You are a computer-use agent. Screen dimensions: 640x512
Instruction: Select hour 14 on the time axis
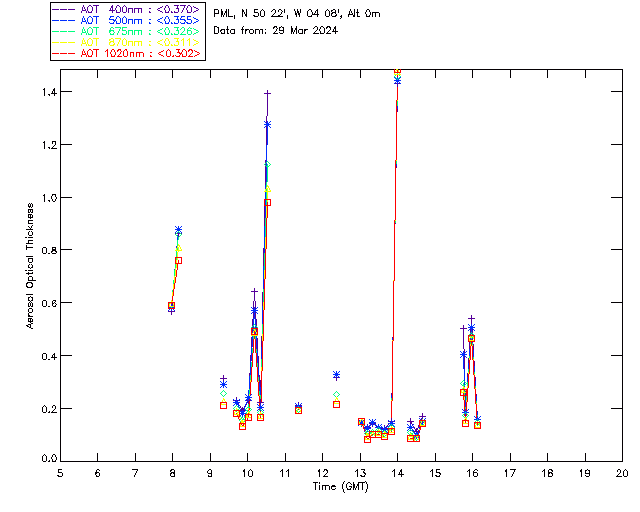coord(398,473)
